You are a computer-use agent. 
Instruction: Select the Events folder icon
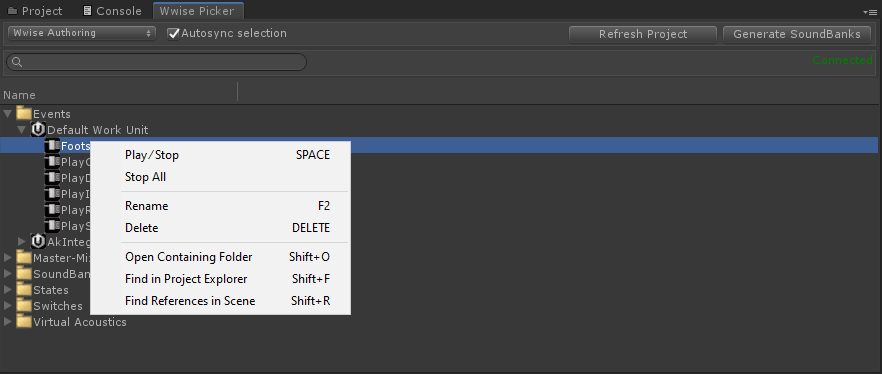[24, 114]
